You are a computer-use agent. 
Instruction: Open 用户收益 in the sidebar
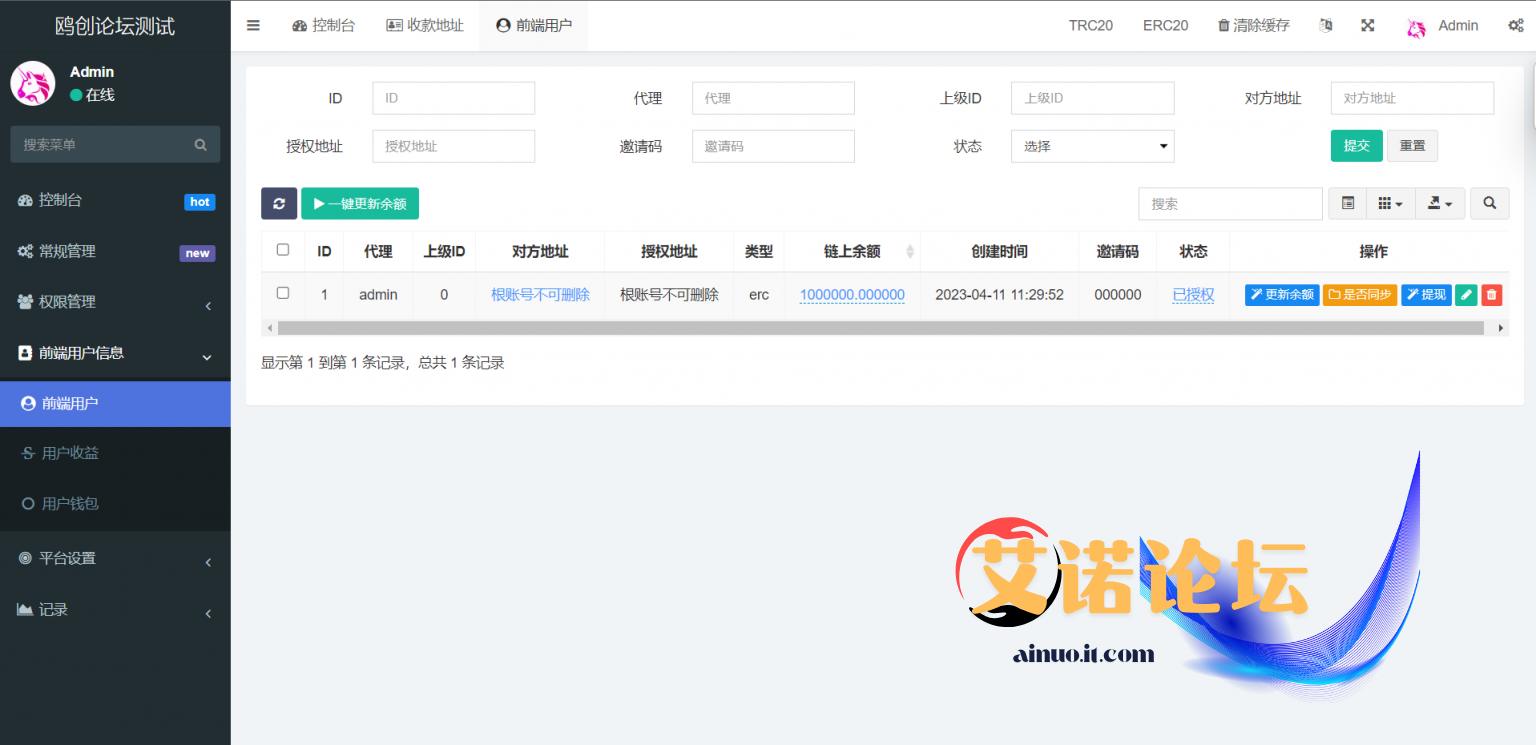click(x=70, y=453)
